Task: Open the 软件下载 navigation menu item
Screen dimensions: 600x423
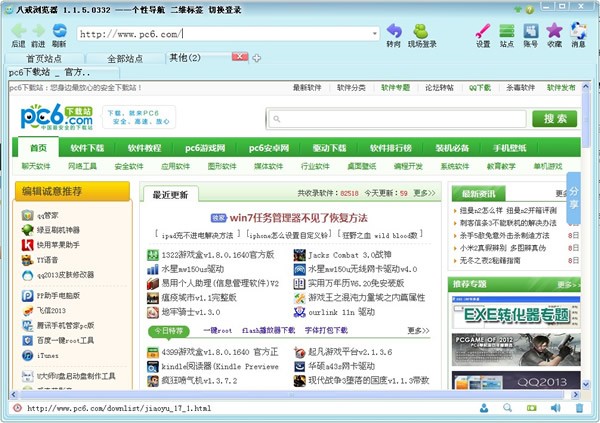Action: 87,148
